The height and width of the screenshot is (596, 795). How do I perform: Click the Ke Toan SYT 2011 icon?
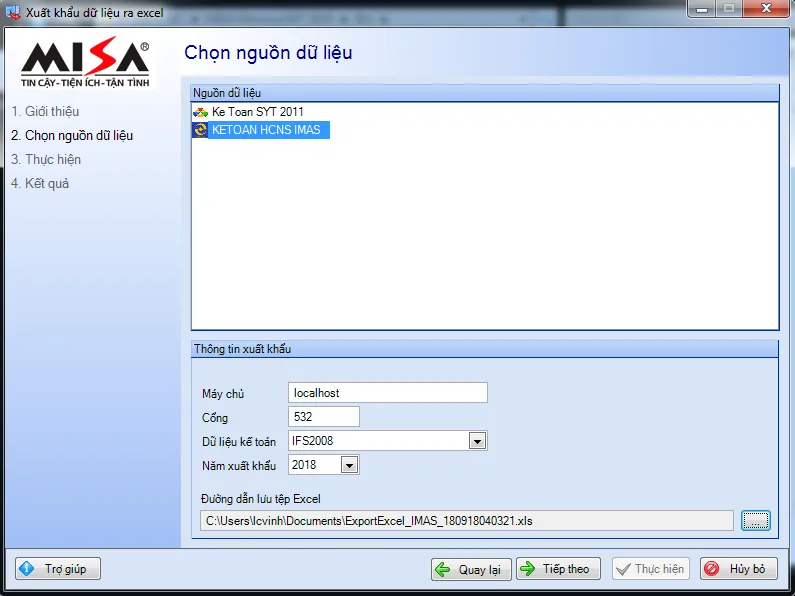coord(201,112)
